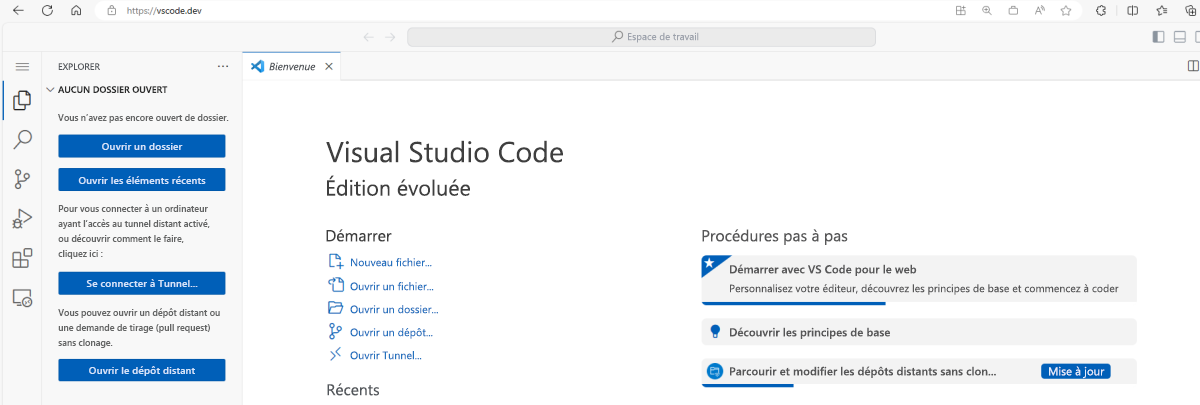The width and height of the screenshot is (1200, 405).
Task: Click the branch icon beside Ouvrir un dépôt
Action: point(335,332)
